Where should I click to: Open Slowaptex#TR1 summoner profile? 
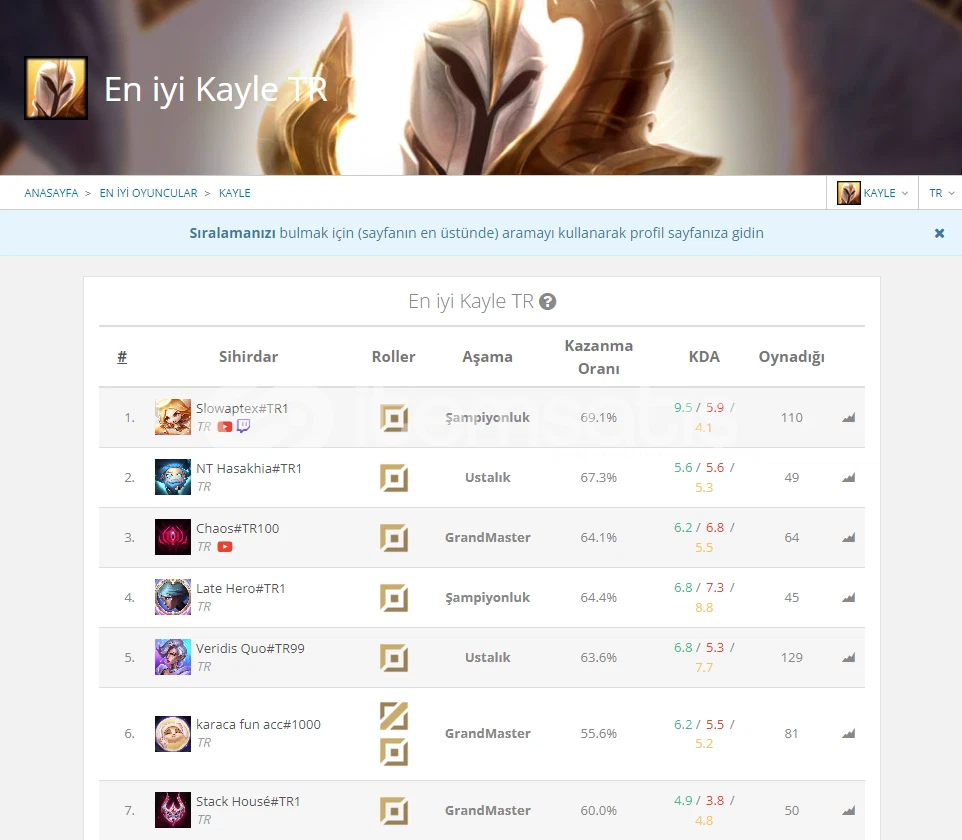pos(242,408)
